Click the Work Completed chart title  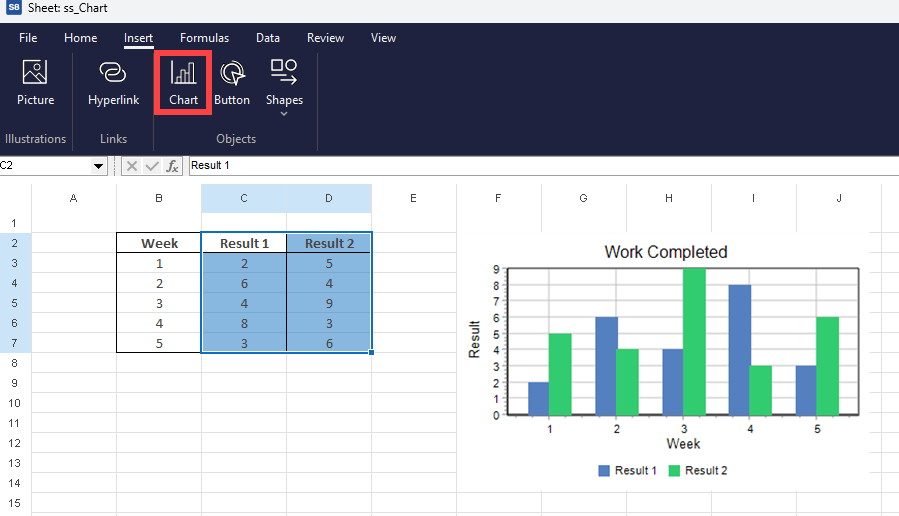(x=666, y=252)
